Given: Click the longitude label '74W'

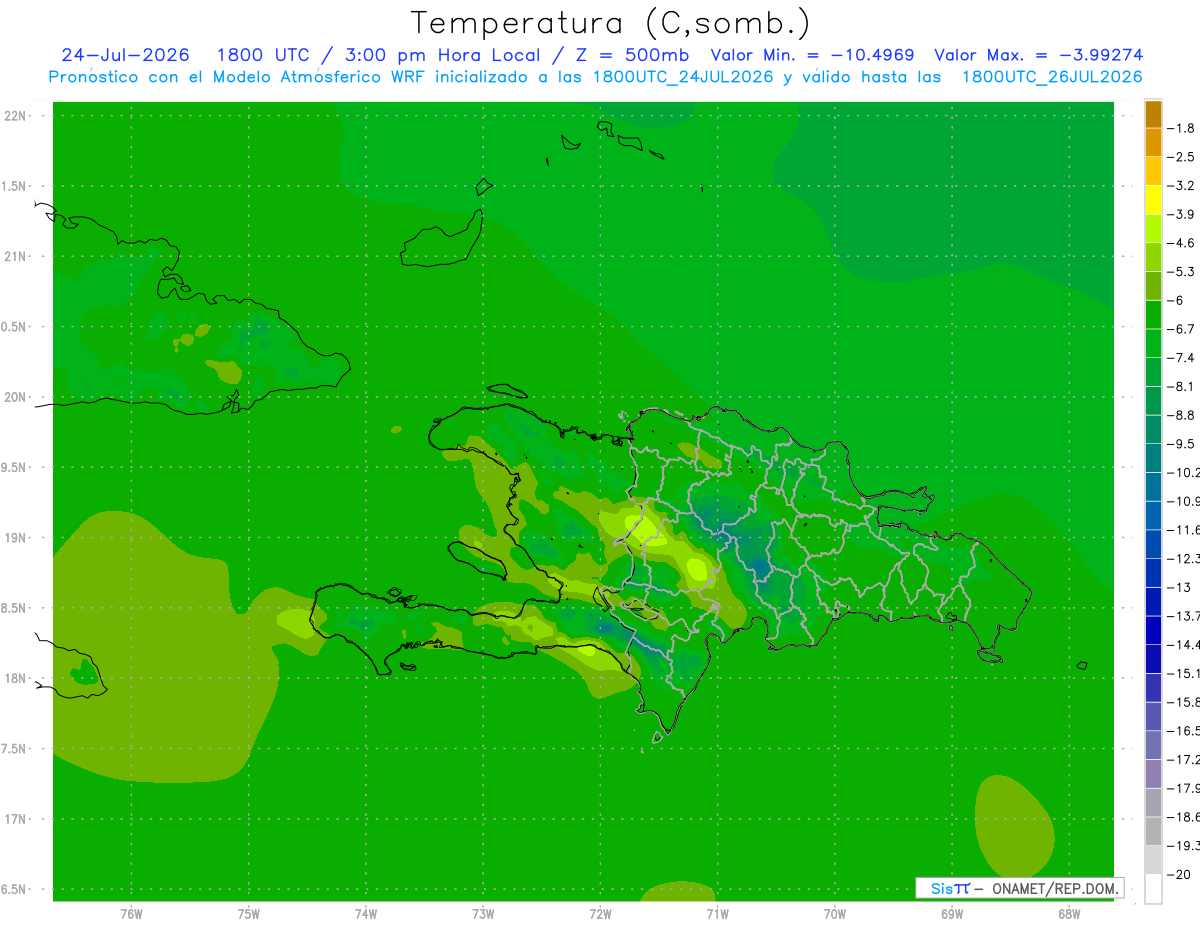Looking at the screenshot, I should [366, 914].
